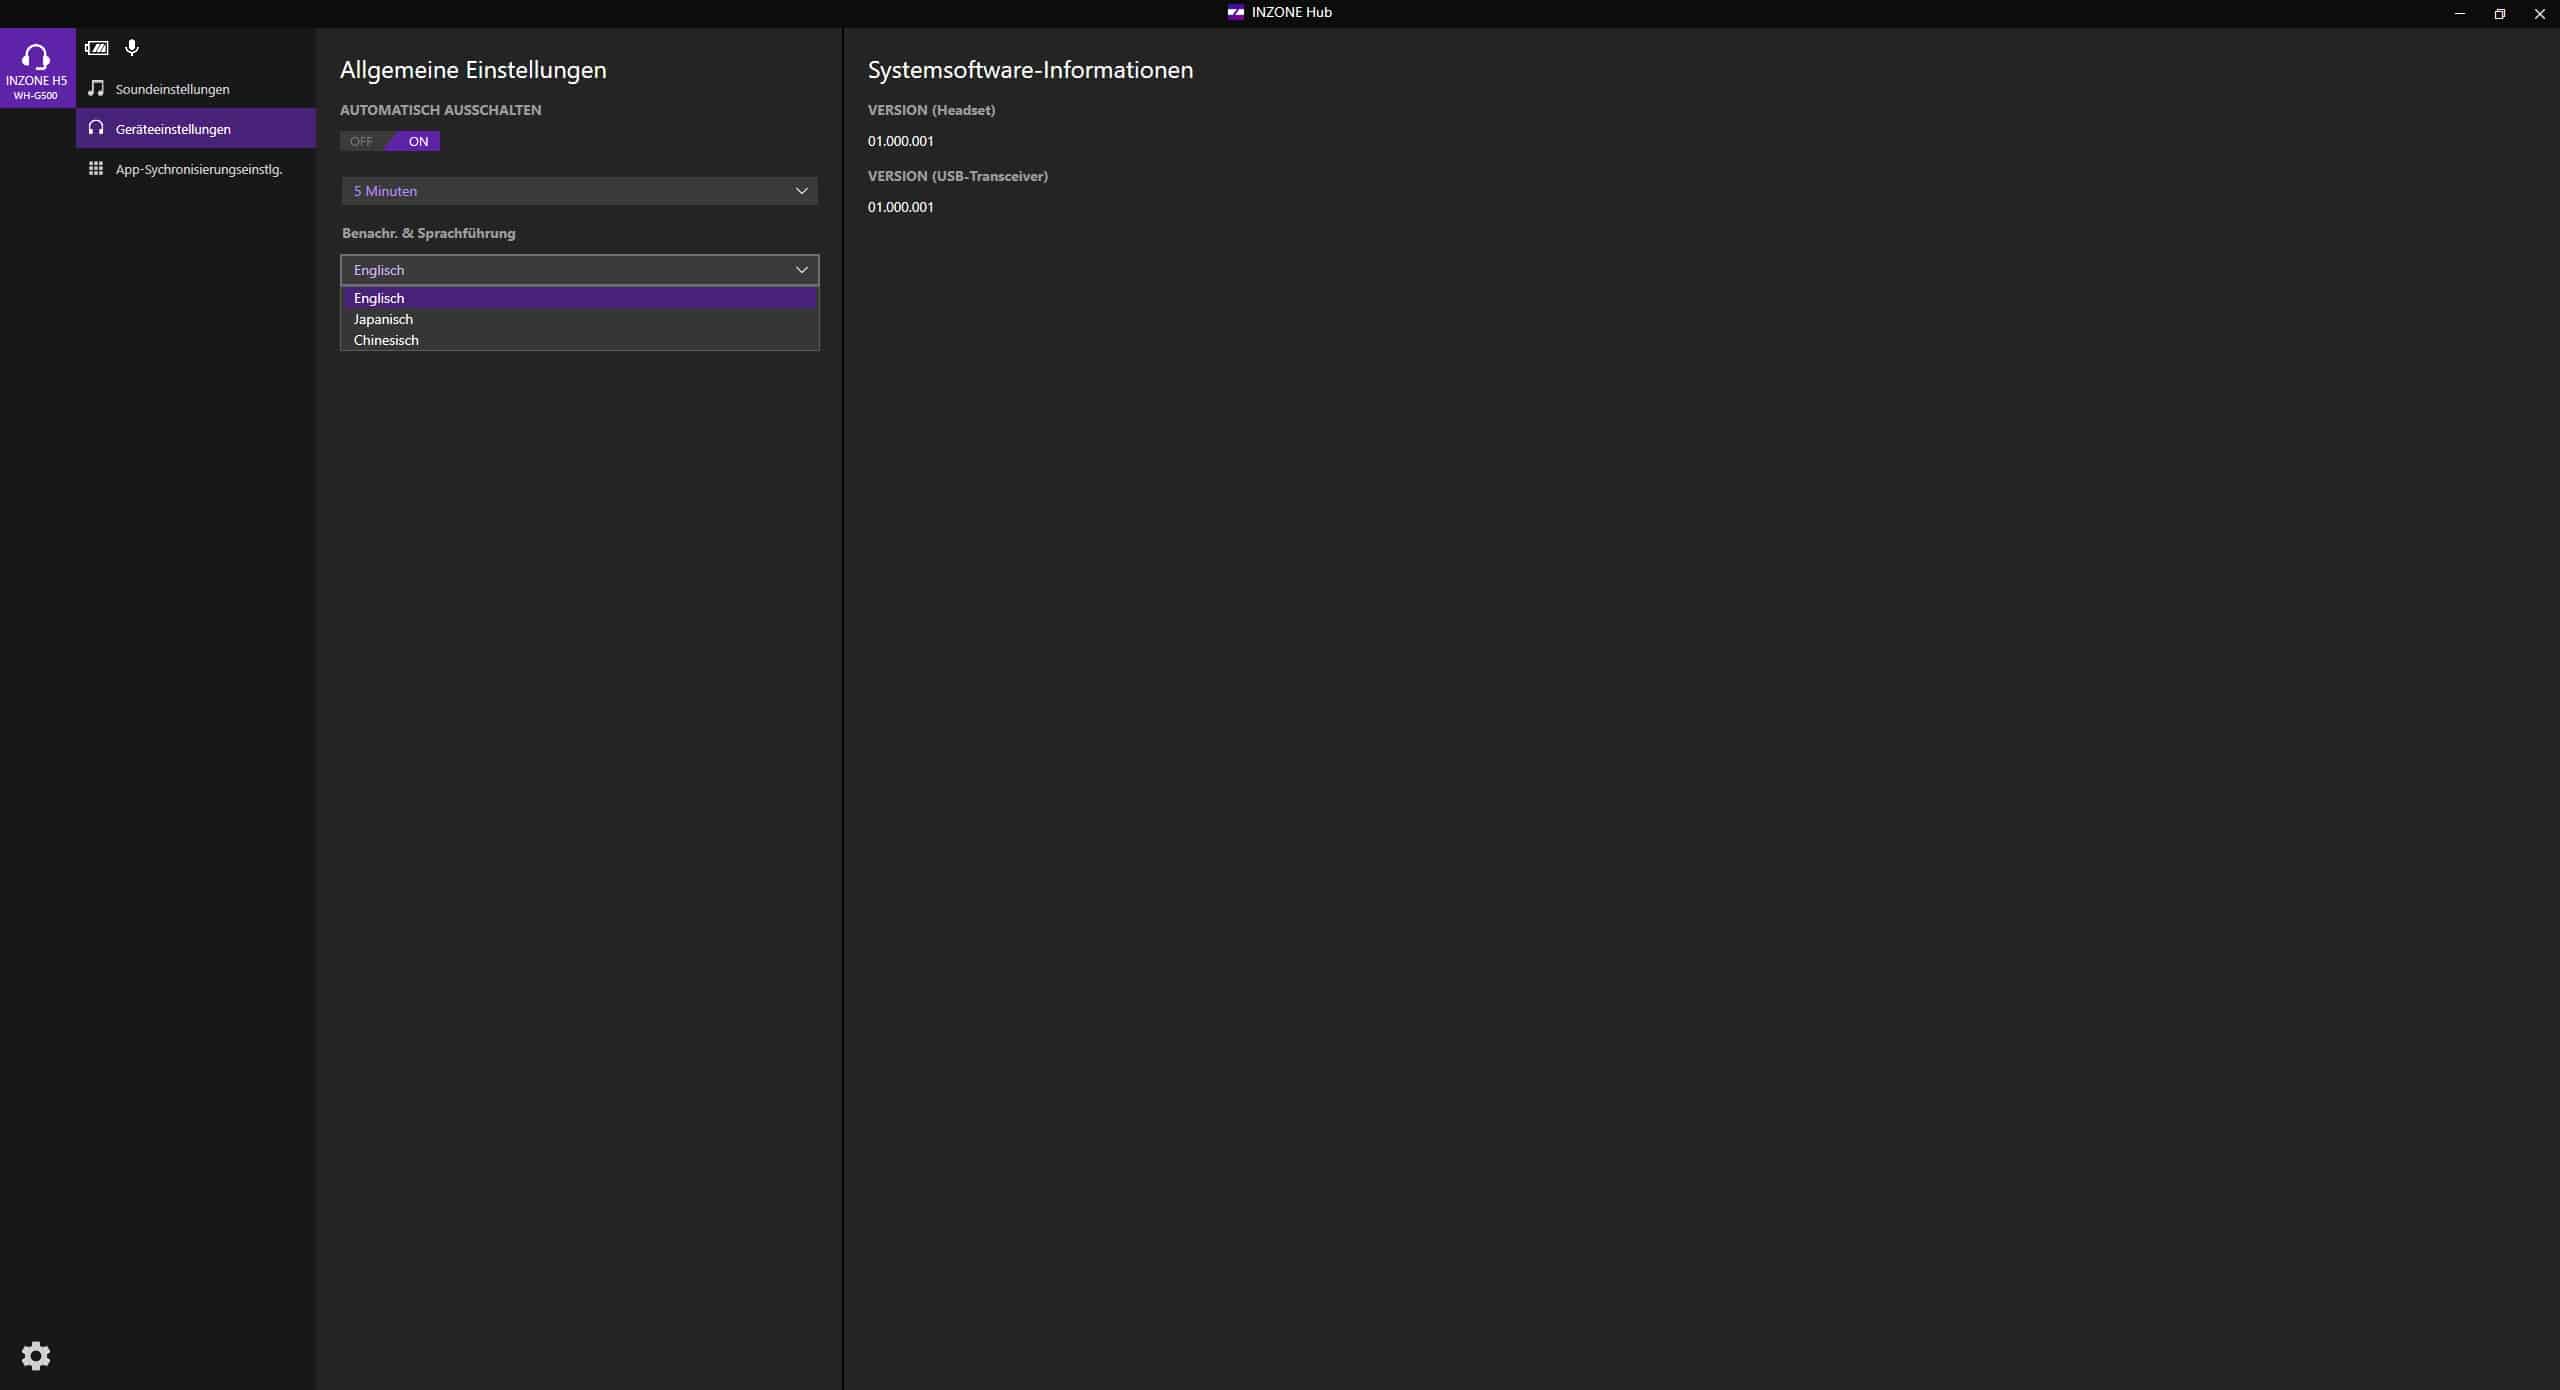Viewport: 2560px width, 1390px height.
Task: Click the headphones Geräteeinstellungen icon
Action: click(x=96, y=128)
